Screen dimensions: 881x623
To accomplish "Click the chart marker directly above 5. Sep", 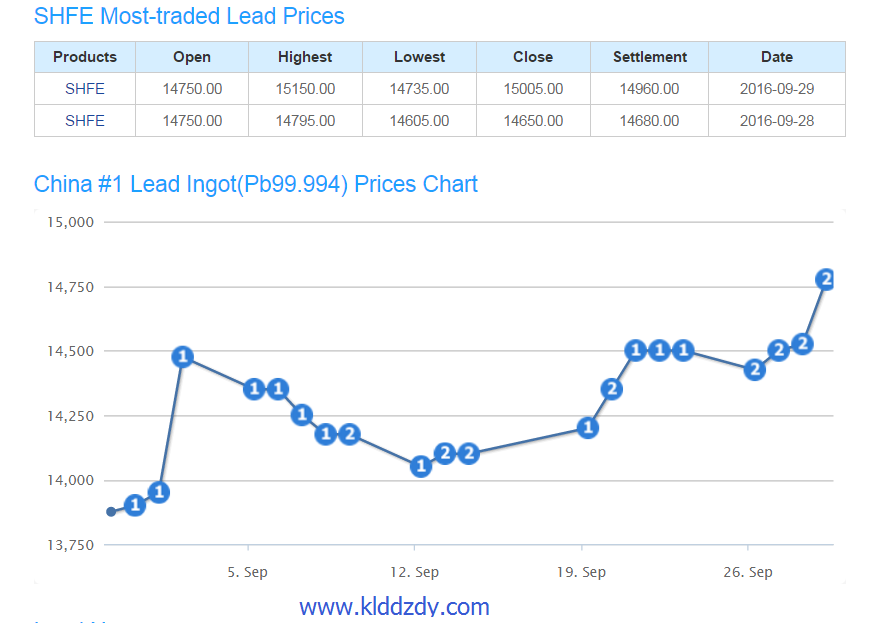I will pos(254,389).
